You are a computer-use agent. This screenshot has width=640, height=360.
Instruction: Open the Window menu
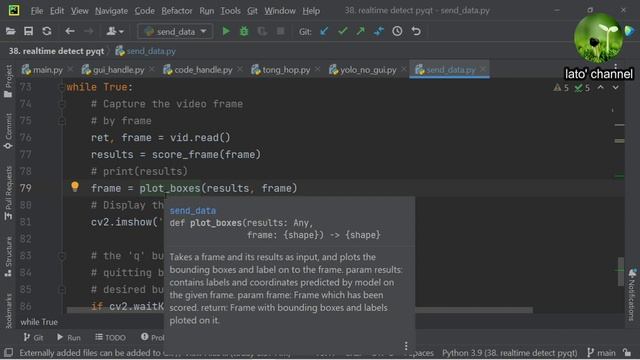280,11
